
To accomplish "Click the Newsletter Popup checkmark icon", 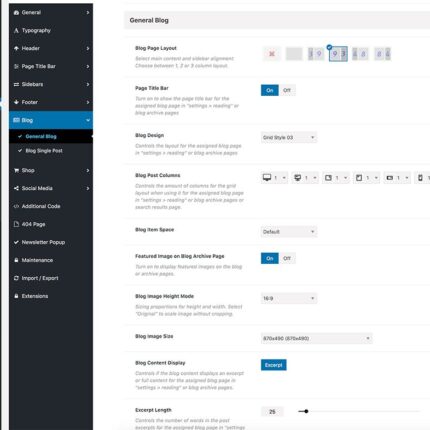I will point(16,242).
